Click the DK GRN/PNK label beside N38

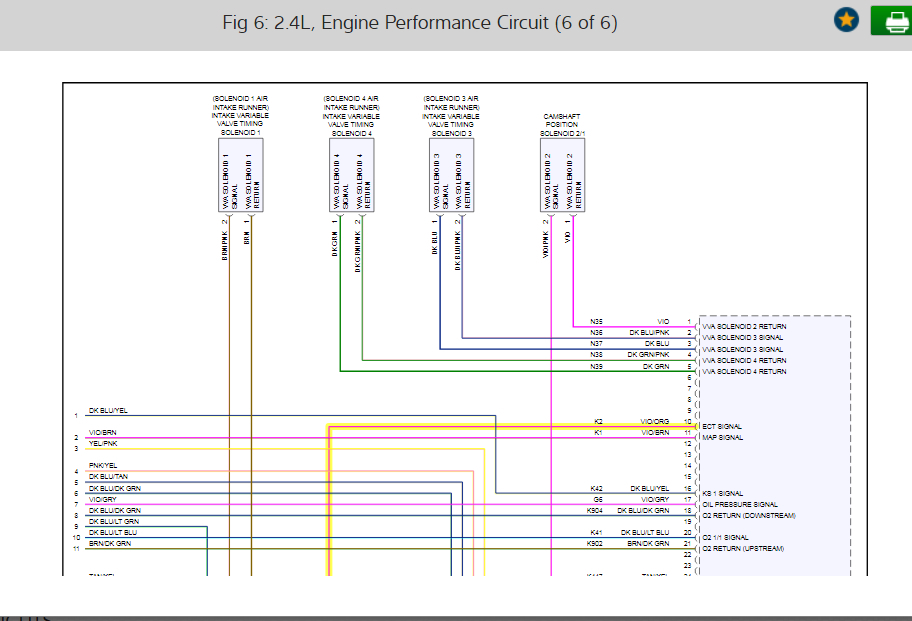(648, 355)
